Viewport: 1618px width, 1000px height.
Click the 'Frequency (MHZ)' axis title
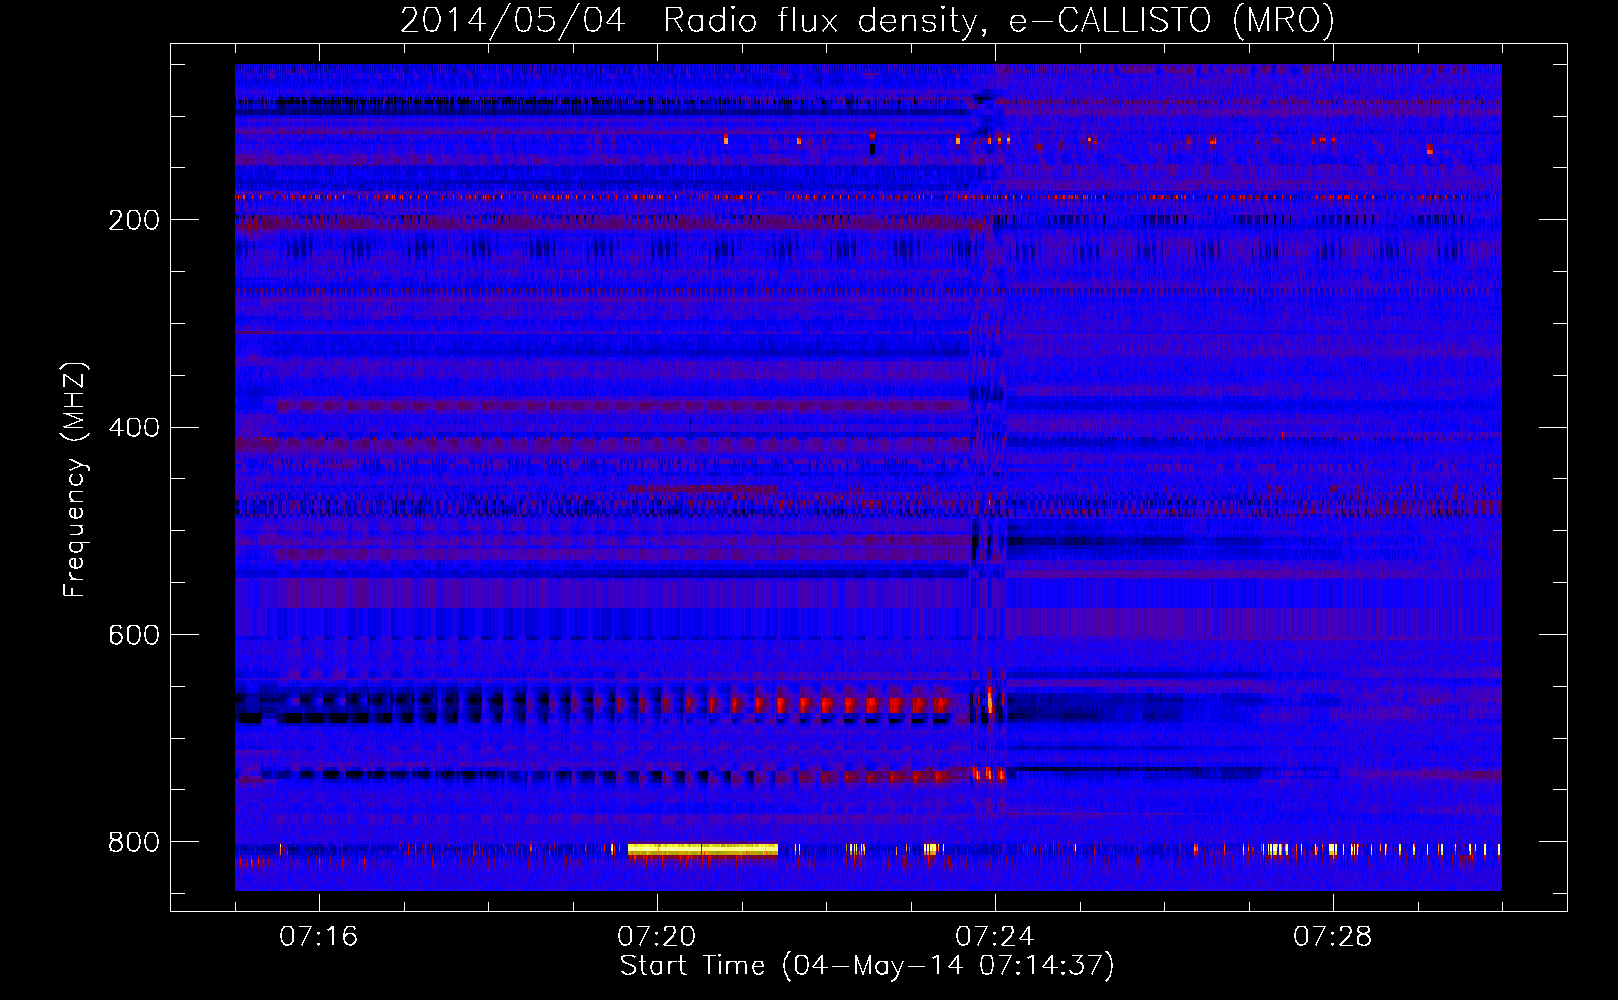[74, 479]
